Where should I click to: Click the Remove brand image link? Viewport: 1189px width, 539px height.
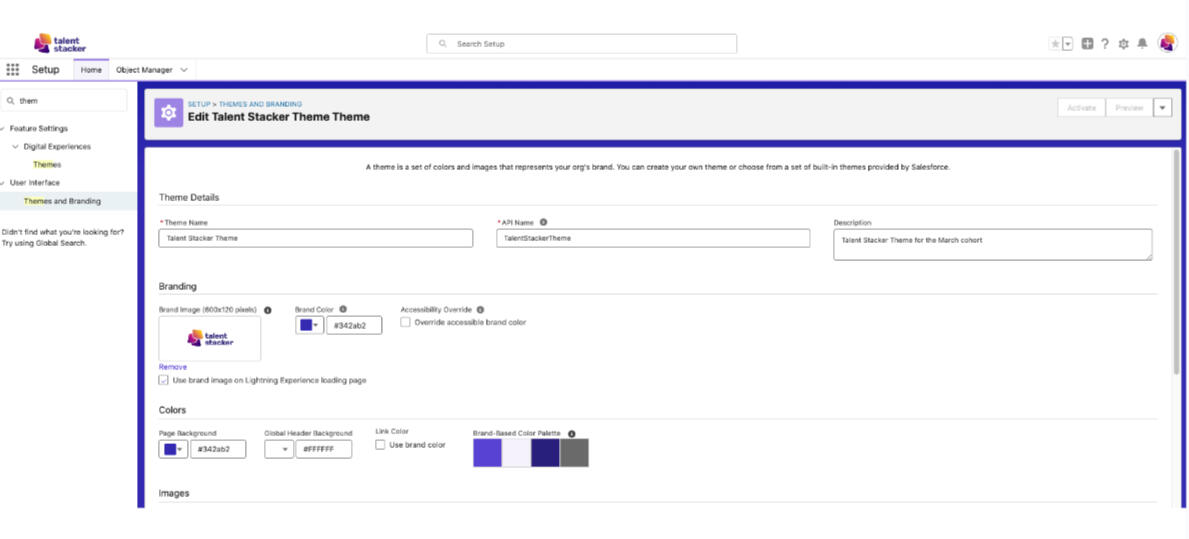pyautogui.click(x=172, y=367)
